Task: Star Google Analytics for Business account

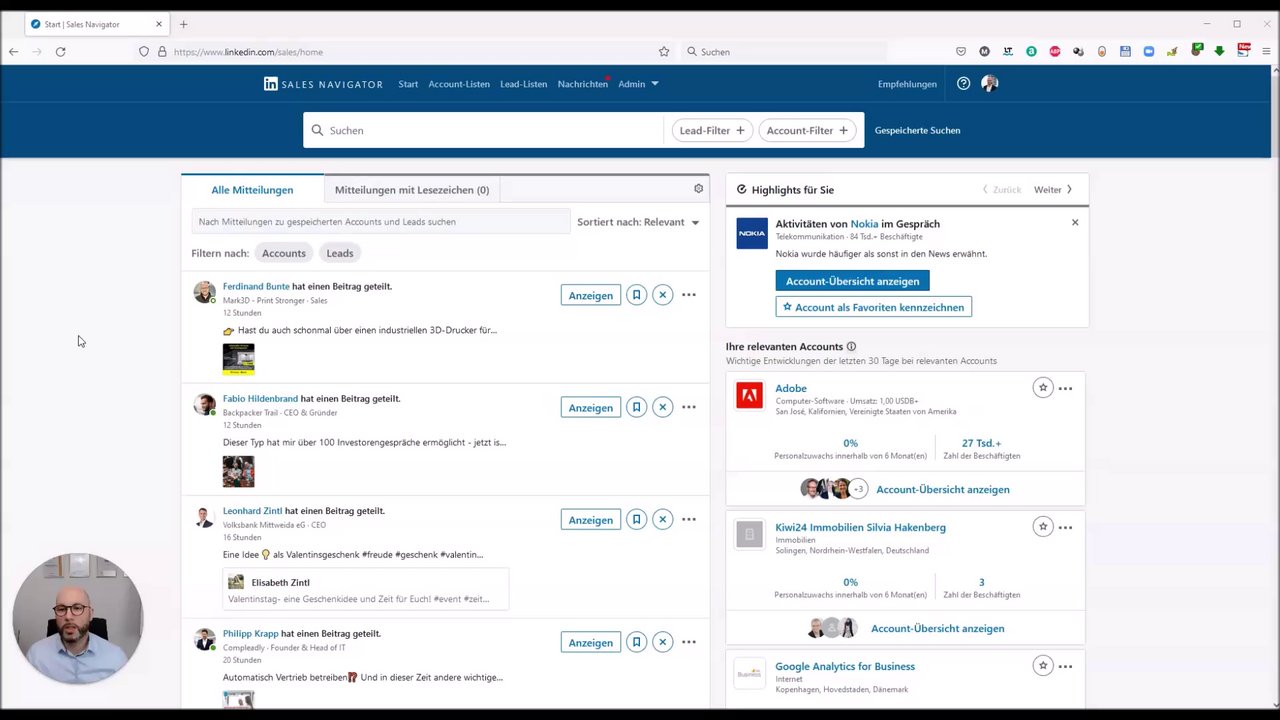Action: click(1043, 666)
